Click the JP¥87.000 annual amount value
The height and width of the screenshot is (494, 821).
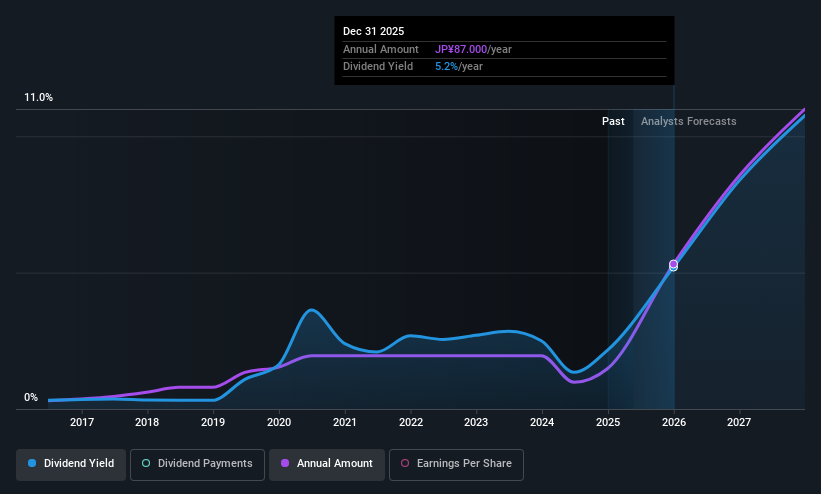point(461,49)
